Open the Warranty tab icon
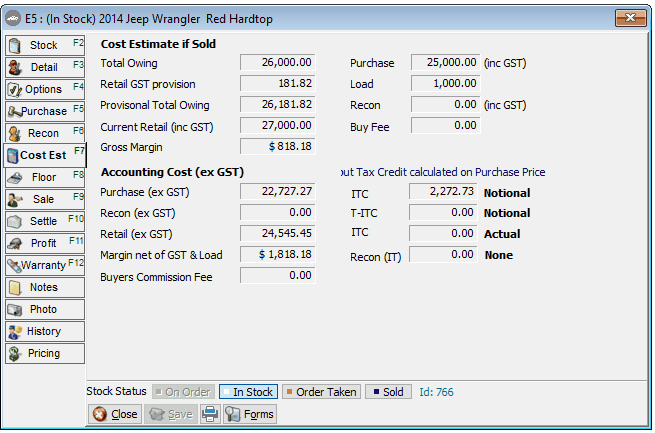The image size is (655, 433). click(15, 266)
